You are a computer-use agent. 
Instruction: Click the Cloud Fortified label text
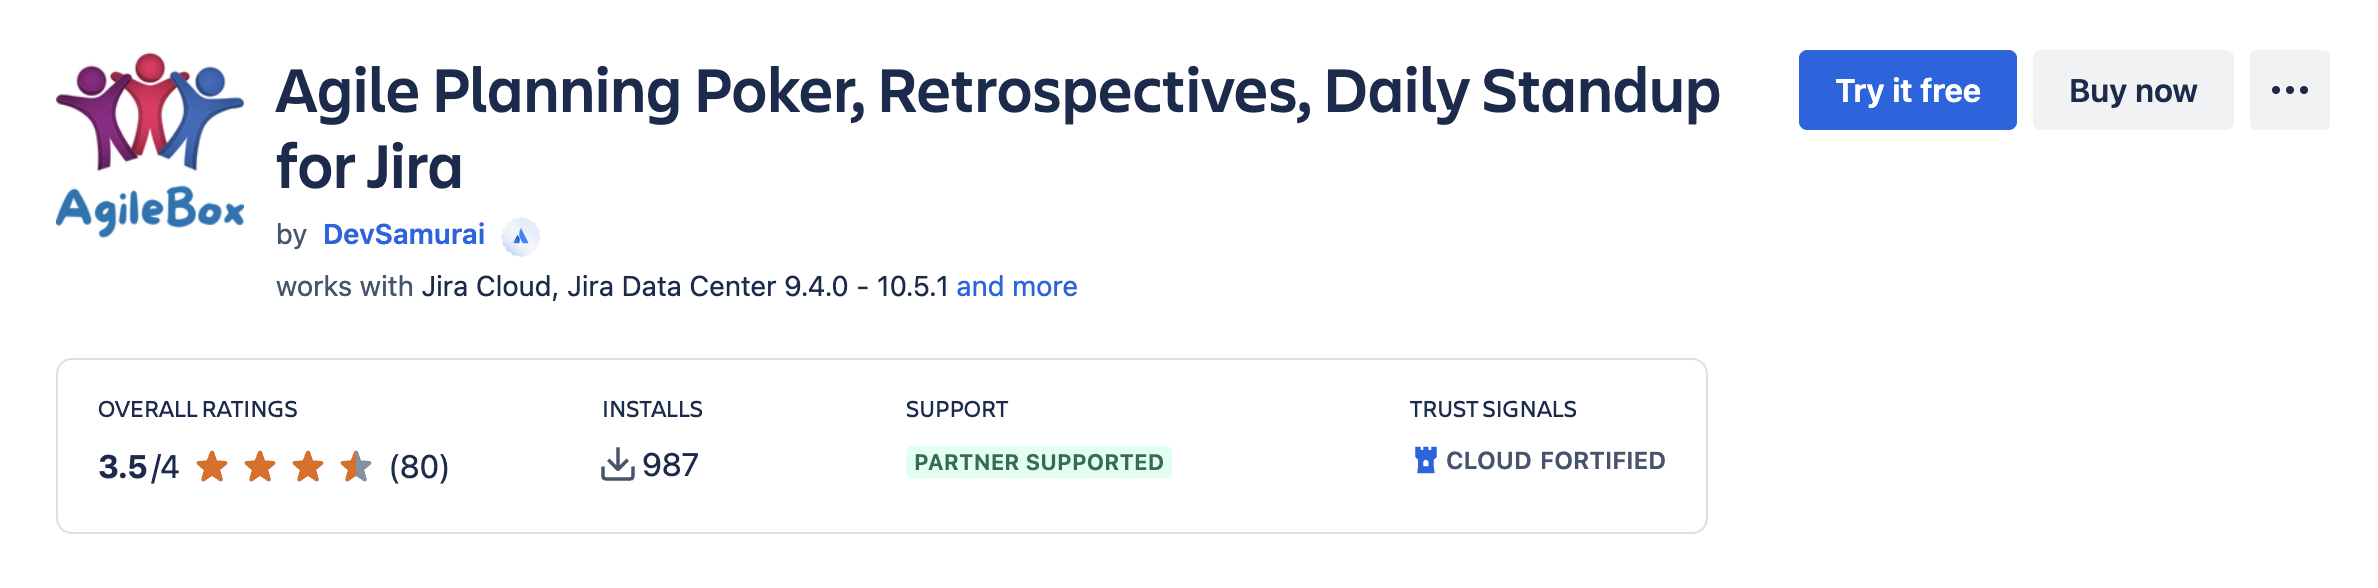coord(1556,461)
